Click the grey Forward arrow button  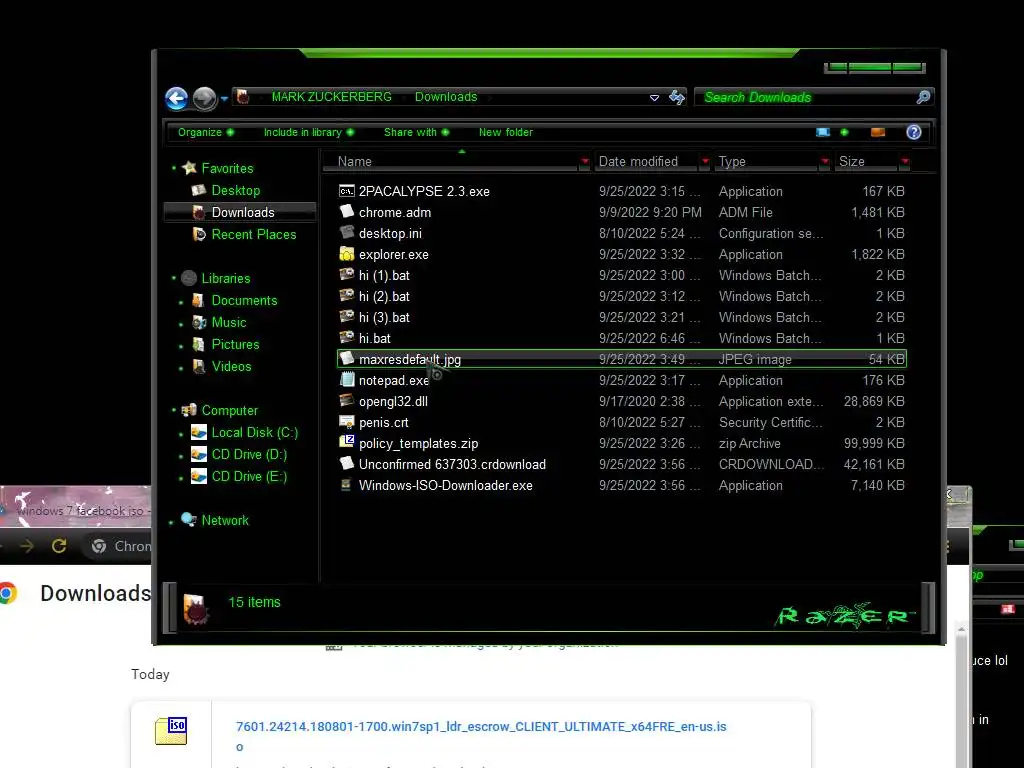pyautogui.click(x=204, y=99)
